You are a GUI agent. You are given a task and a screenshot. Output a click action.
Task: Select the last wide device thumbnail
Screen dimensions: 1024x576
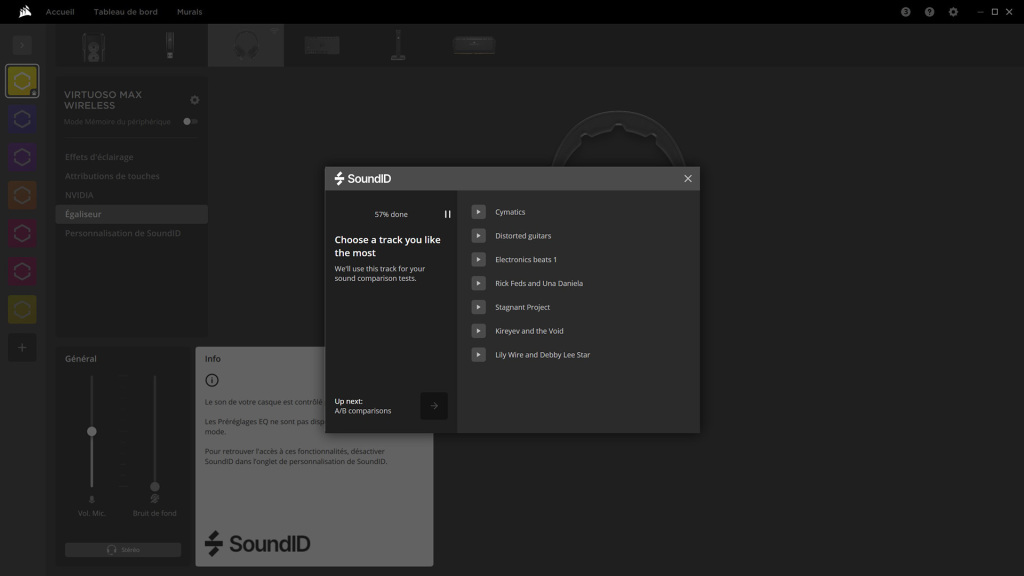click(x=474, y=45)
